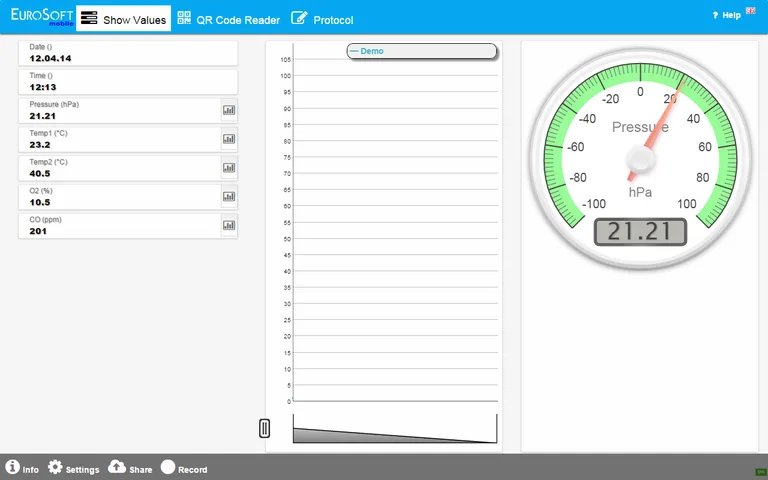Viewport: 768px width, 480px height.
Task: Click the chart axis label 50
Action: click(x=288, y=239)
